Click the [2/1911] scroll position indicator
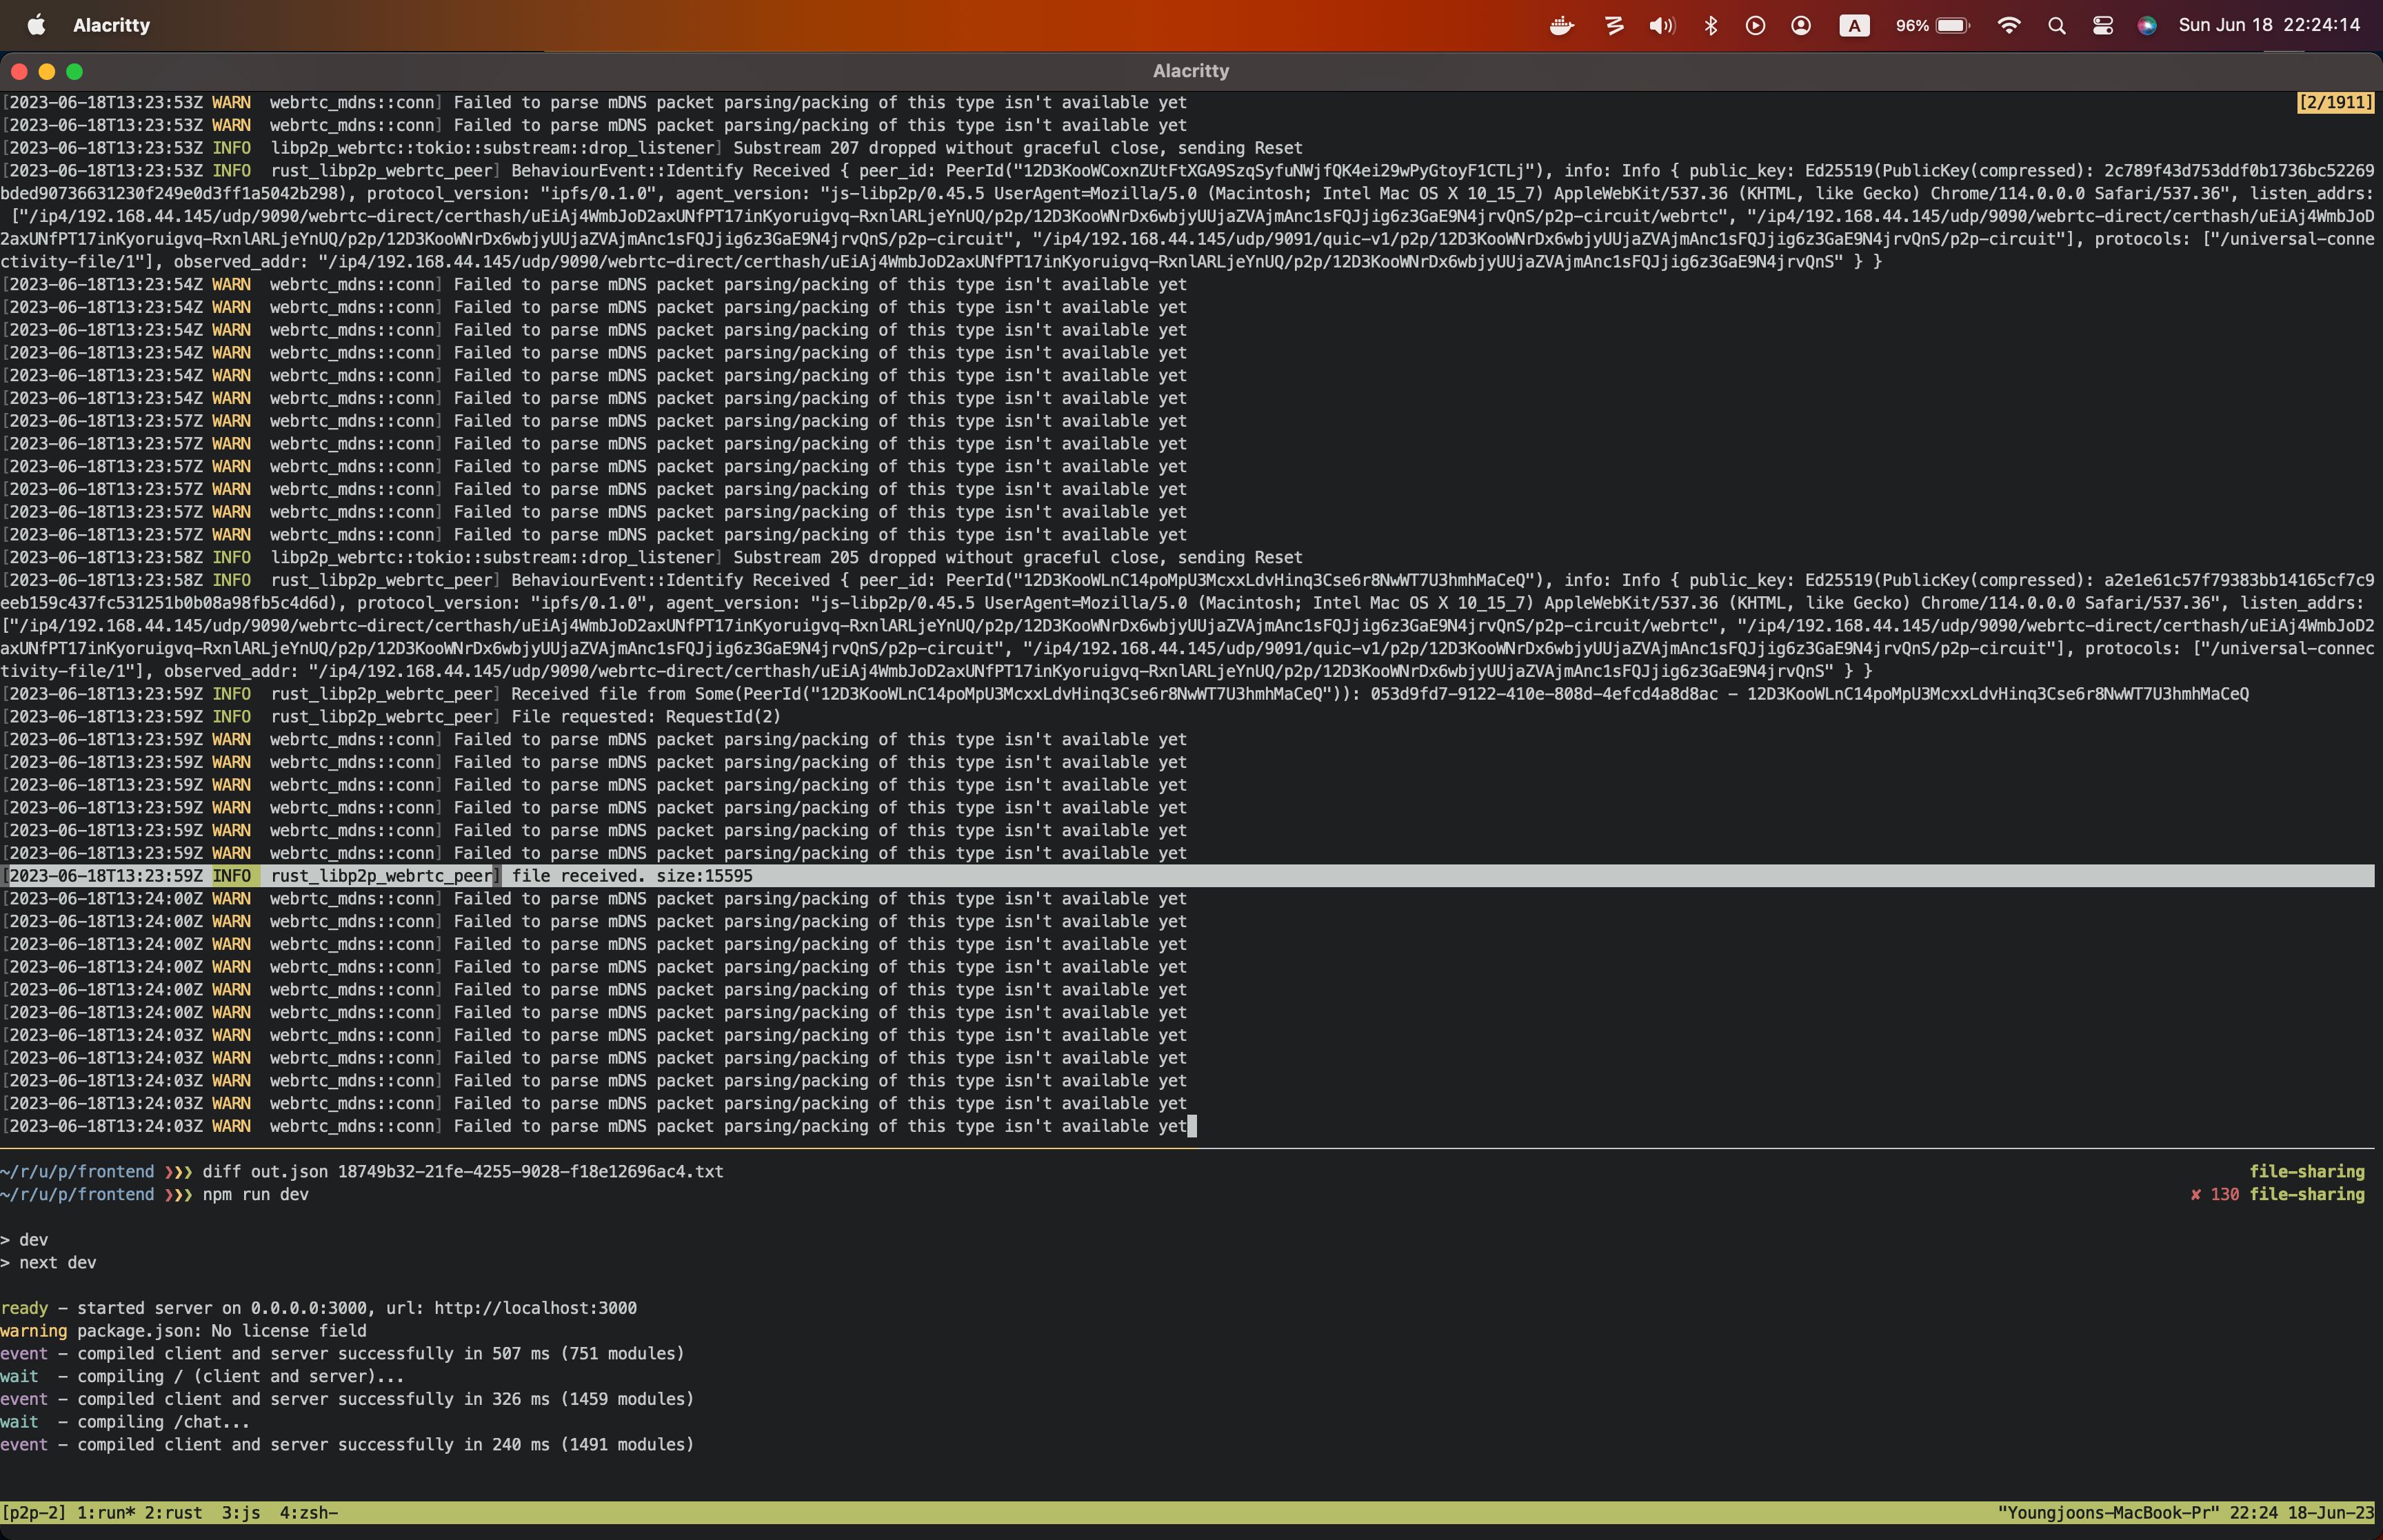Viewport: 2383px width, 1540px height. coord(2335,102)
